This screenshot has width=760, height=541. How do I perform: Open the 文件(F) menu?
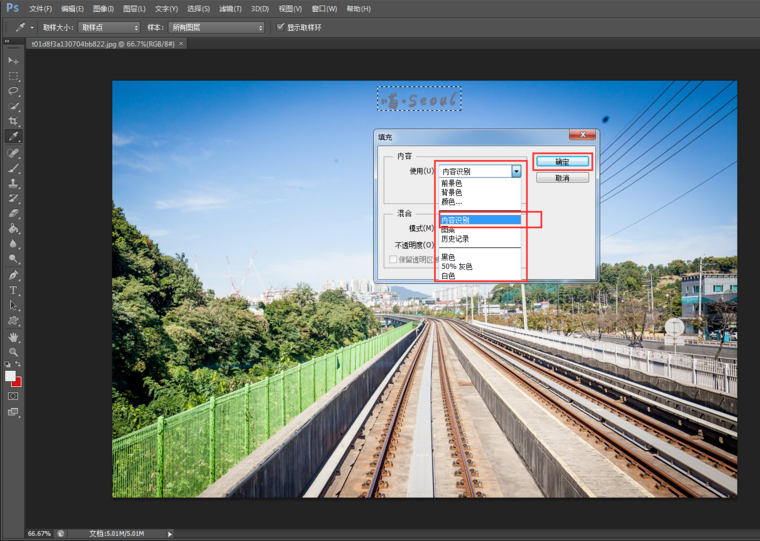40,9
